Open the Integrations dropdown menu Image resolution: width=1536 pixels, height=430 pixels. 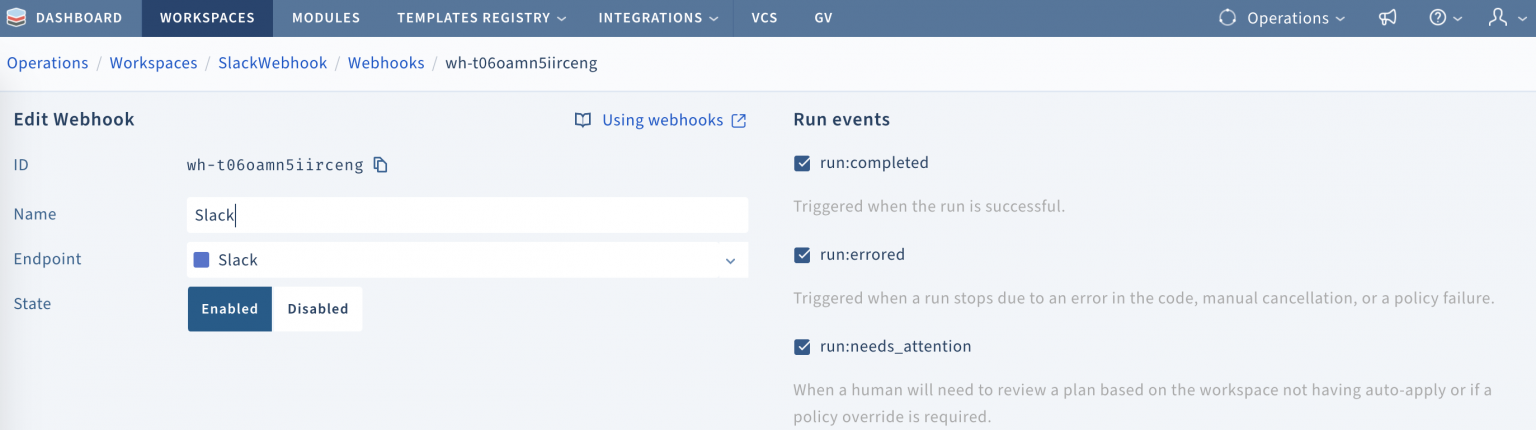pyautogui.click(x=657, y=18)
